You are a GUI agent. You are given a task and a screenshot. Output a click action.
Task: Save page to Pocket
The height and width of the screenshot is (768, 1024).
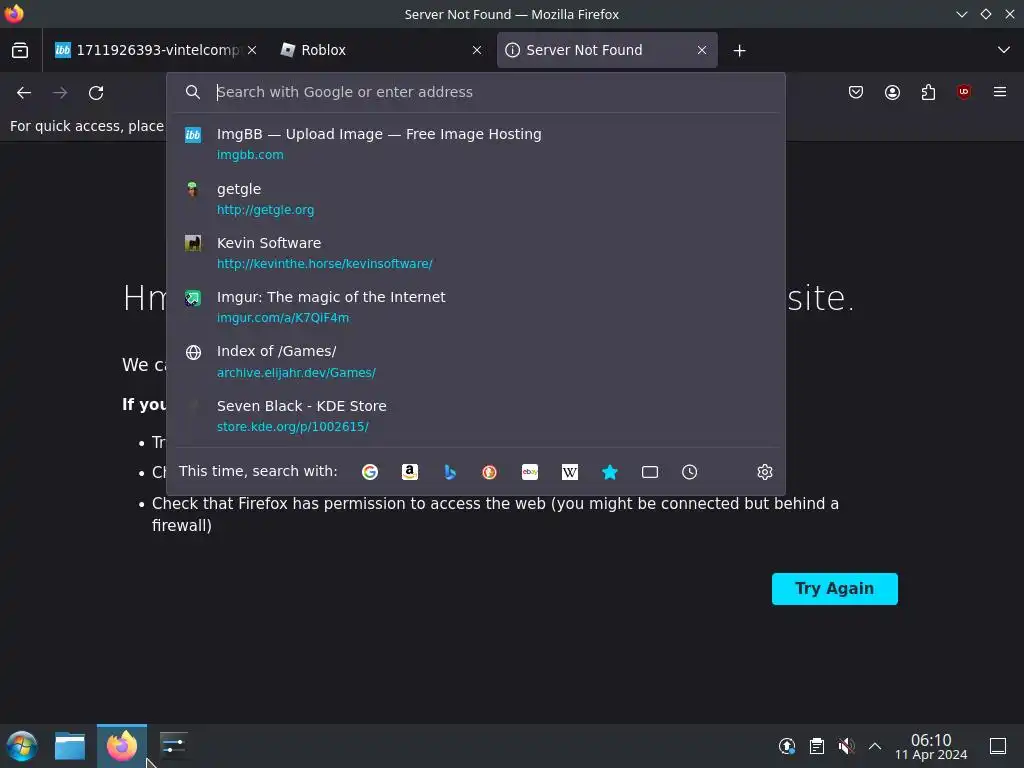pyautogui.click(x=856, y=92)
